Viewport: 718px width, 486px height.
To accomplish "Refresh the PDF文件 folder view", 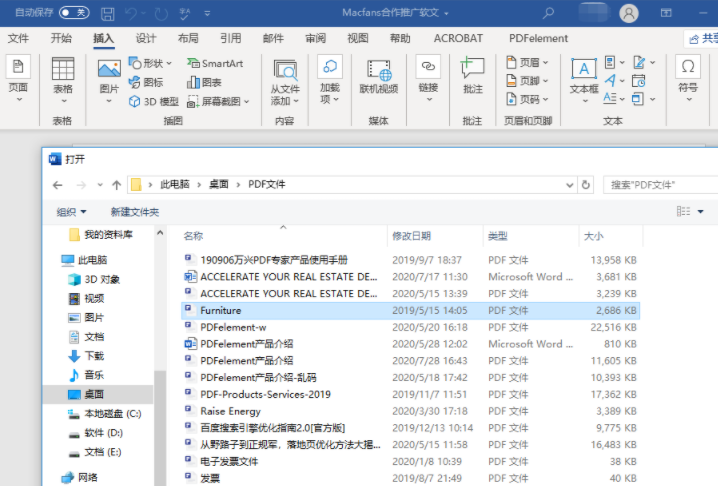I will coord(586,185).
